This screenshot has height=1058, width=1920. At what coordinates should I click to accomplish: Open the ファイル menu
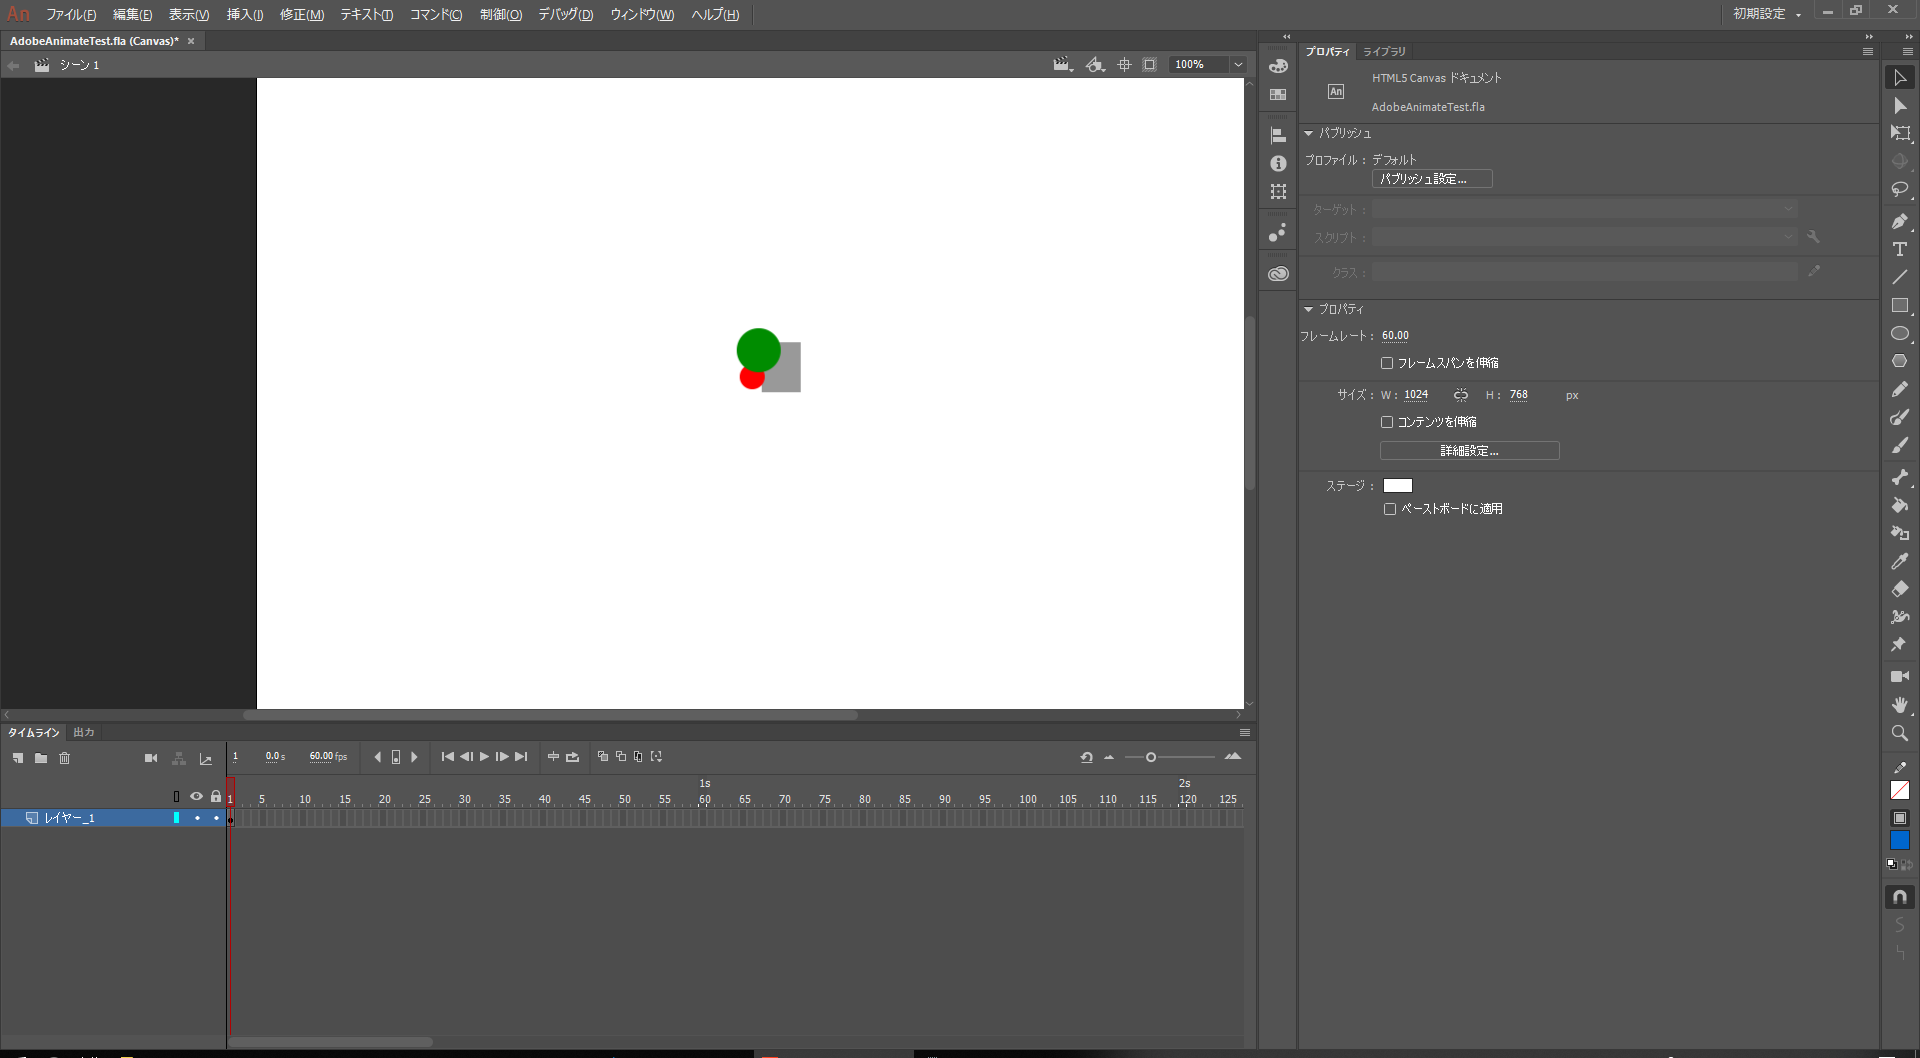point(71,14)
